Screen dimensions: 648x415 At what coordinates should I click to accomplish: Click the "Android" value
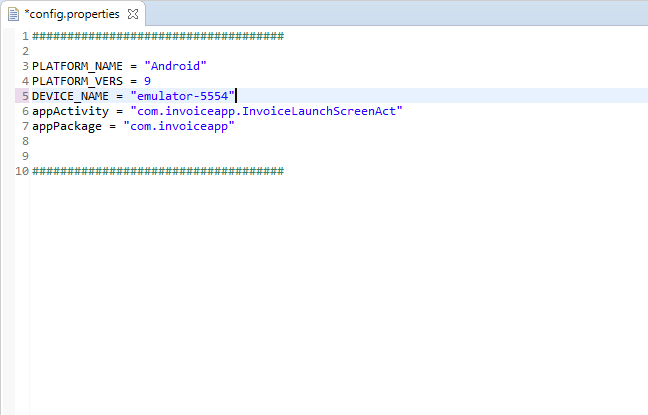[175, 66]
